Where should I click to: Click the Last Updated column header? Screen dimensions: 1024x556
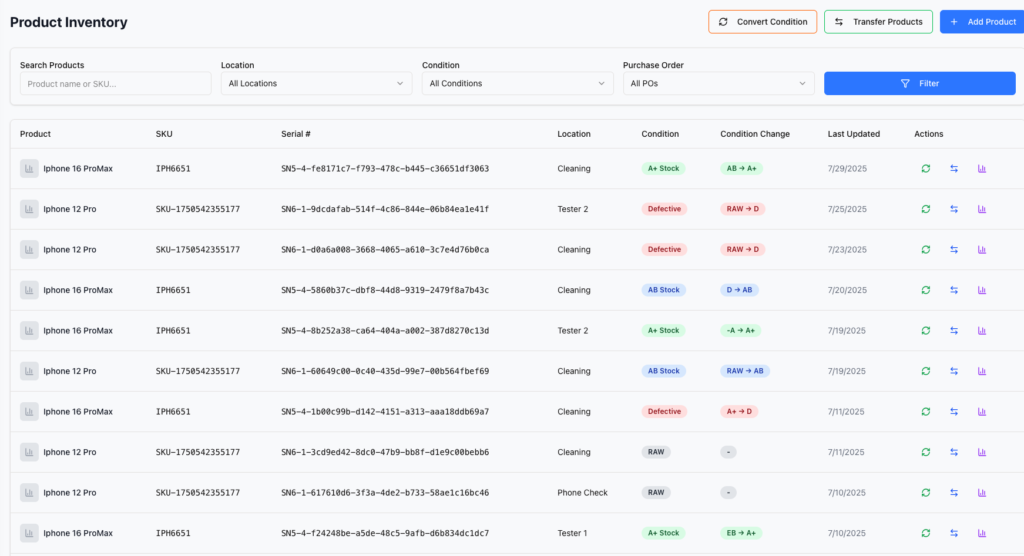[x=854, y=134]
